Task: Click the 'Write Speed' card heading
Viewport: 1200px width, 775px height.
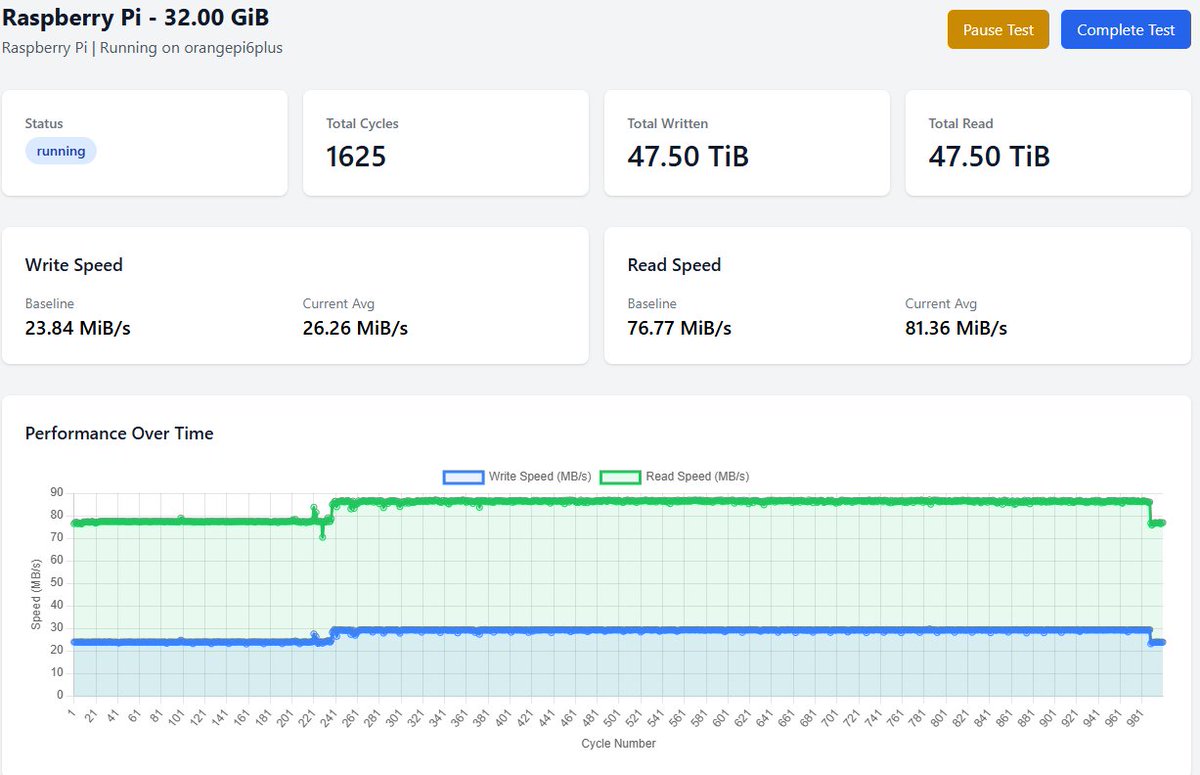Action: (x=74, y=265)
